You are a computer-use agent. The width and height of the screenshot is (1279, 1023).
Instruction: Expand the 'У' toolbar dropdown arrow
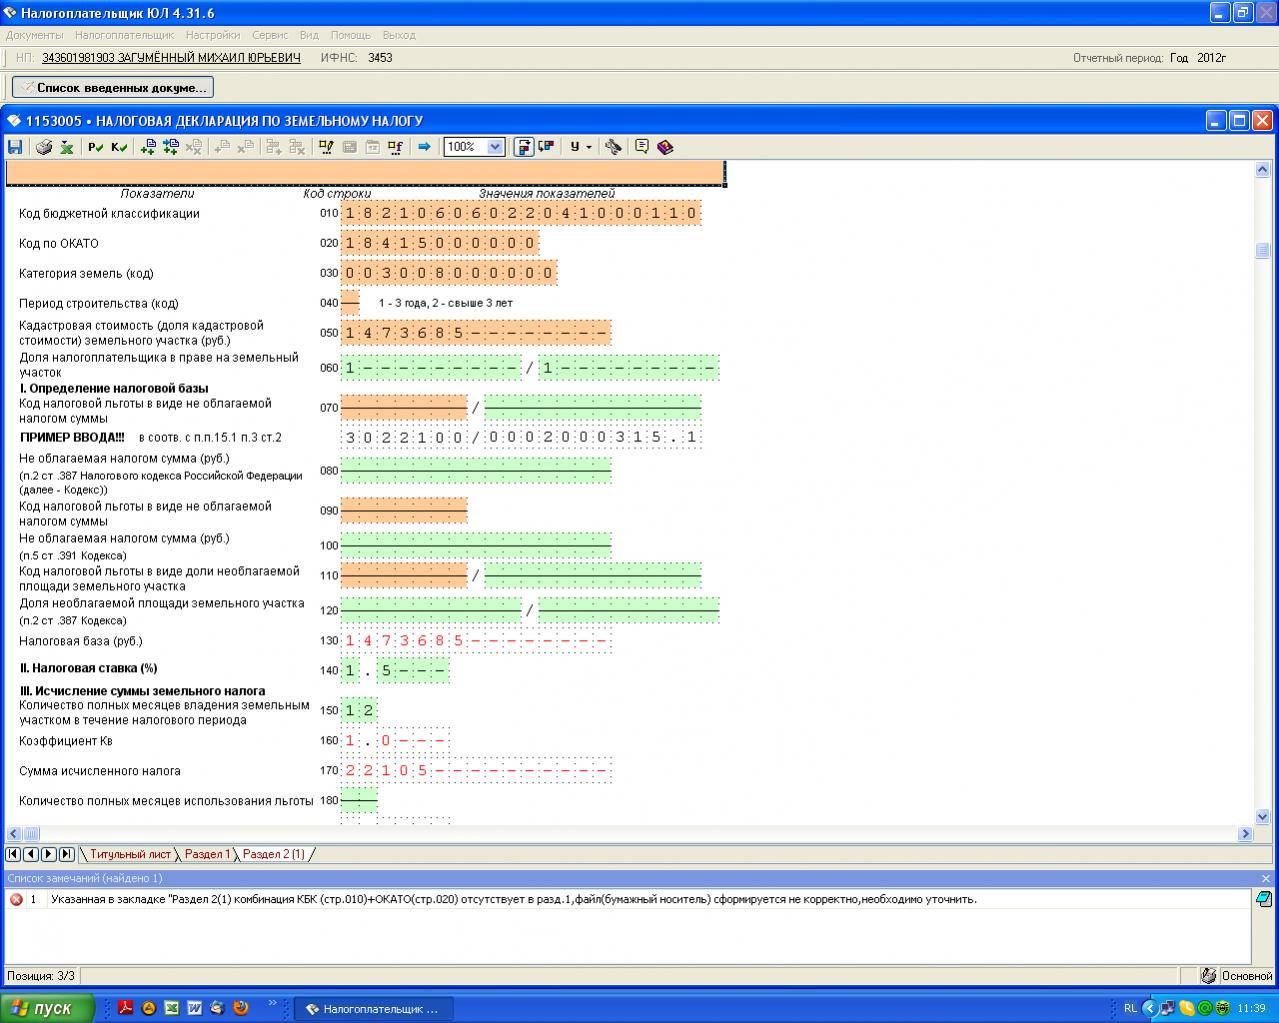[x=589, y=147]
